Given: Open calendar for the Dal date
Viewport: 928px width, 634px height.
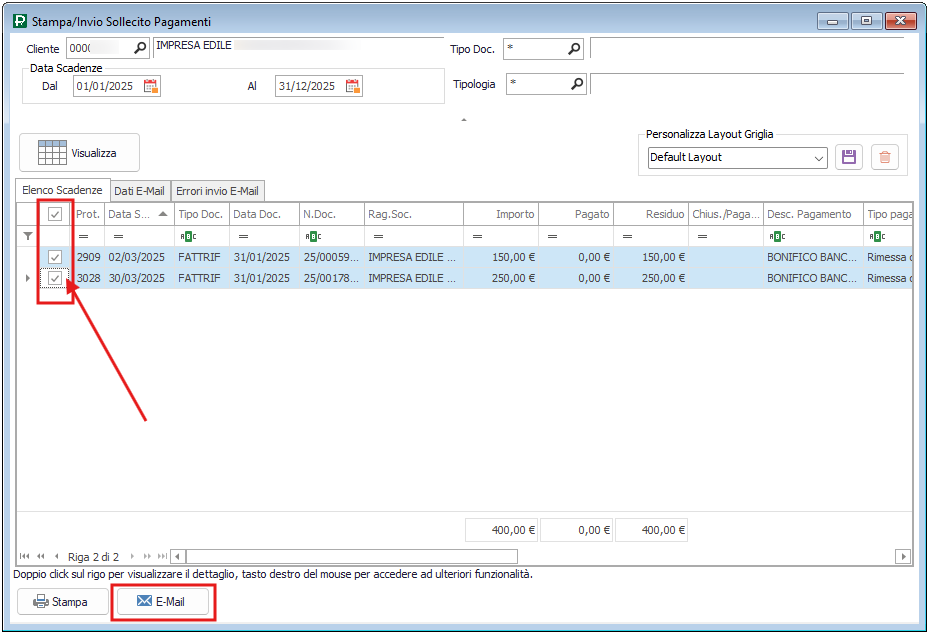Looking at the screenshot, I should 151,87.
